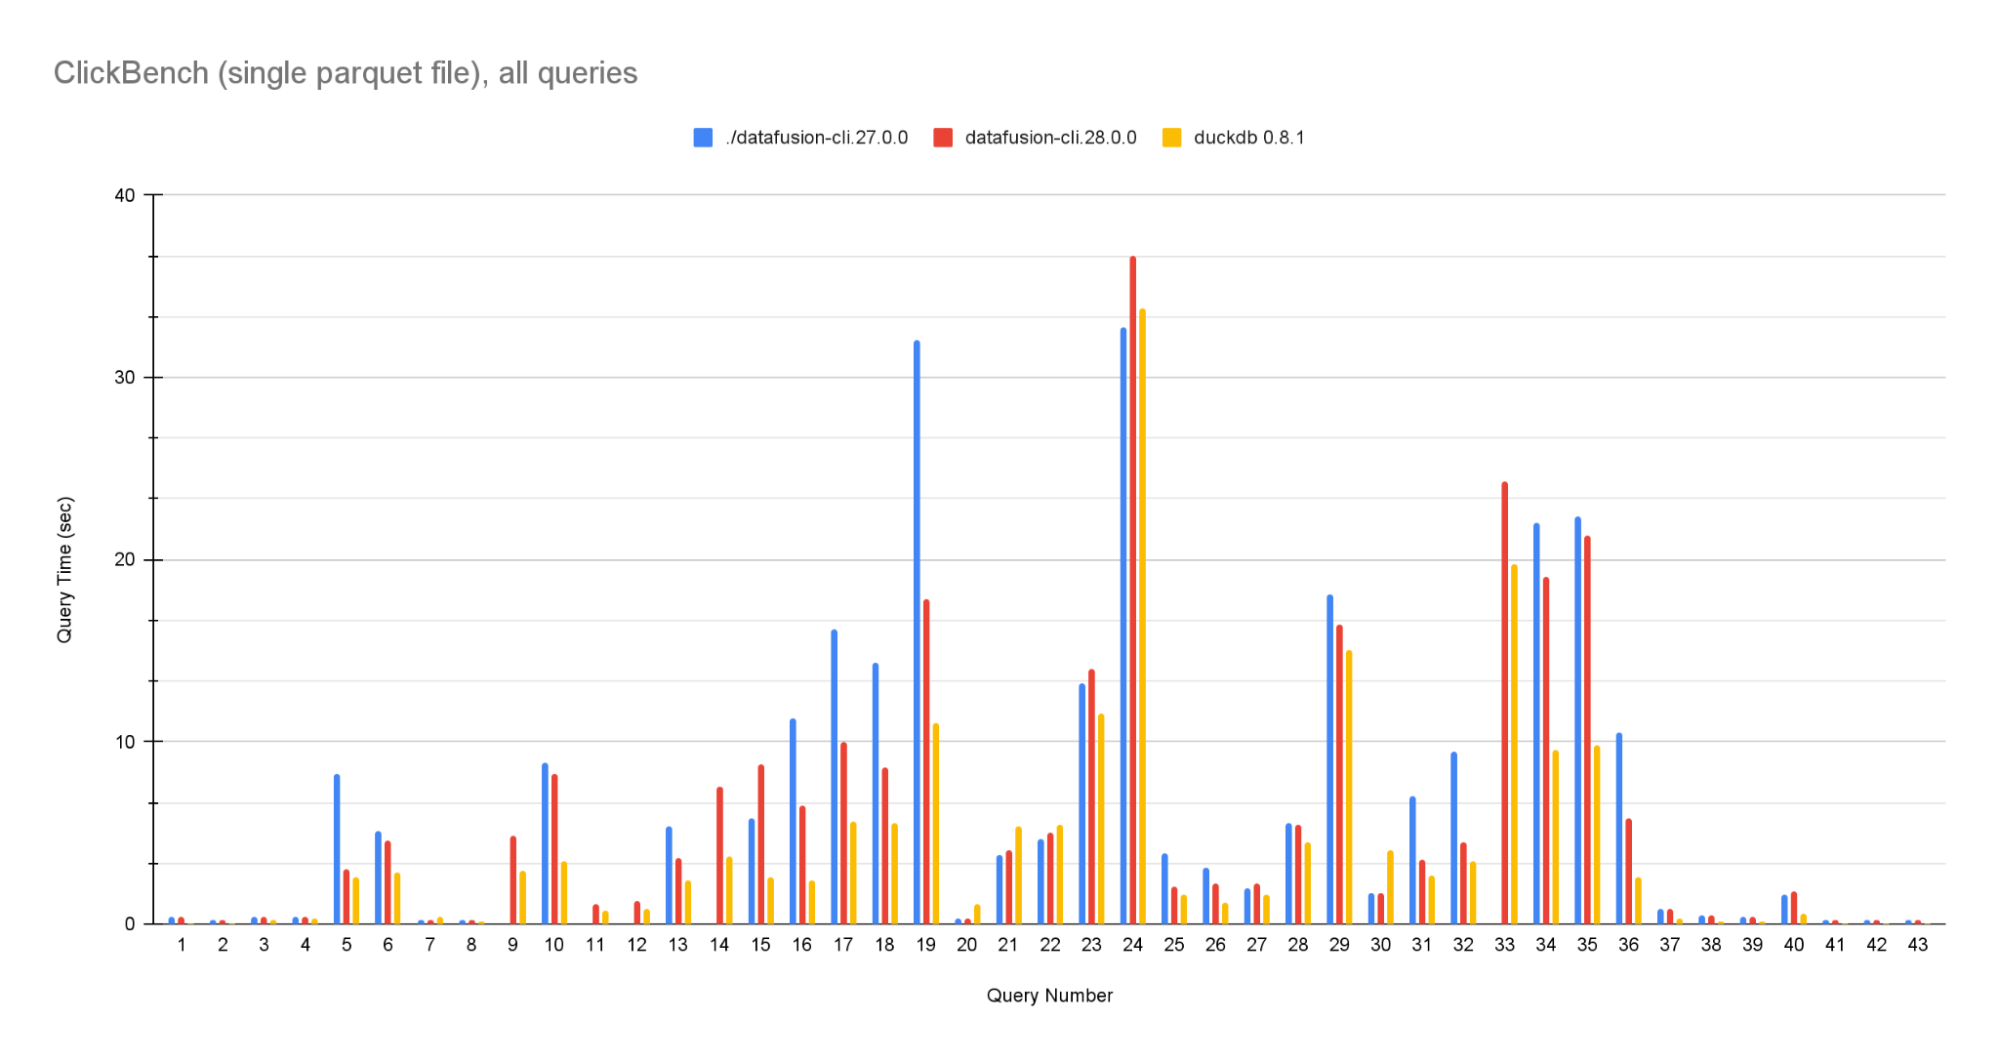Click the yellow bar for query 29
The width and height of the screenshot is (1999, 1061).
[x=1349, y=787]
